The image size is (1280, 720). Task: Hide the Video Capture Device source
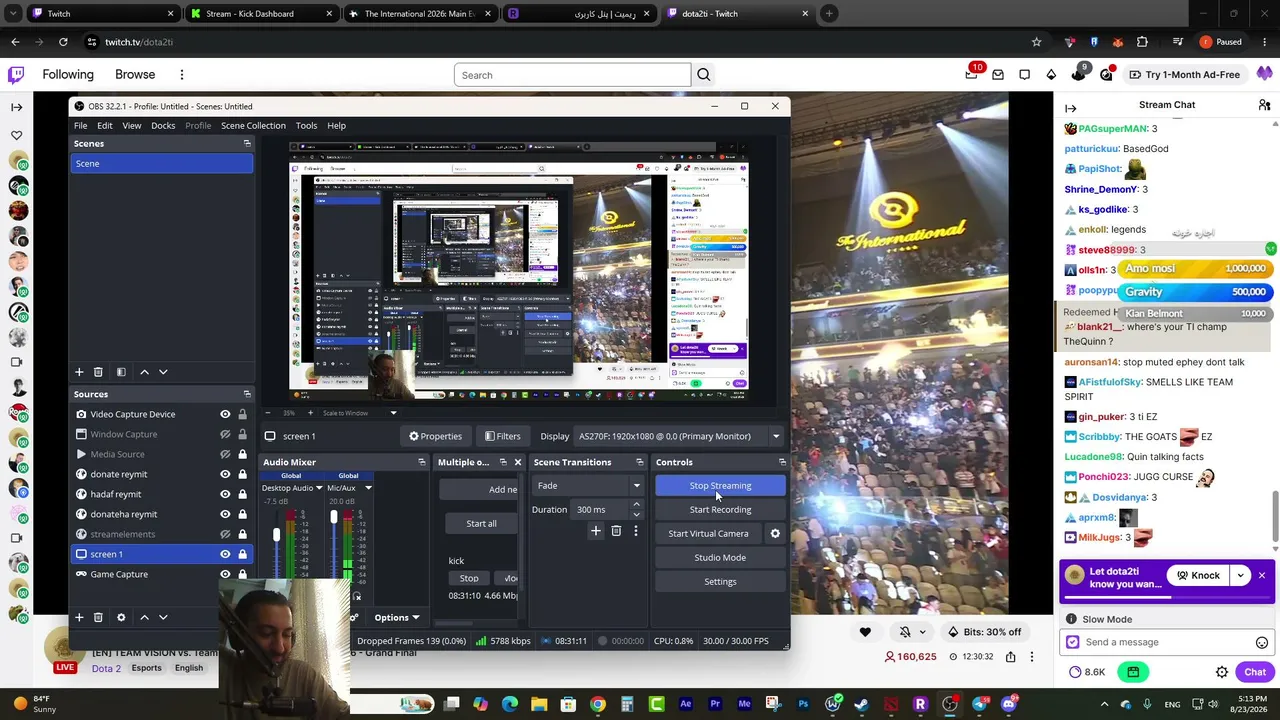point(225,414)
